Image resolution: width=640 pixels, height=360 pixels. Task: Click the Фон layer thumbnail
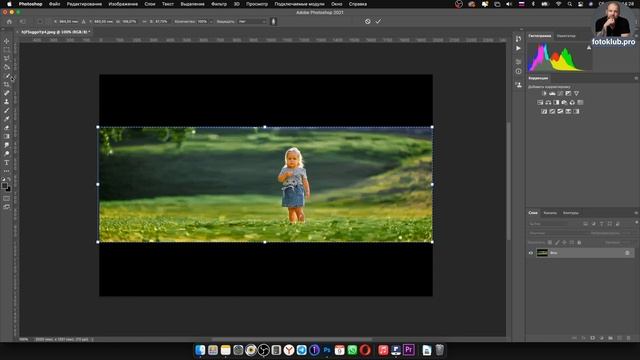point(542,253)
